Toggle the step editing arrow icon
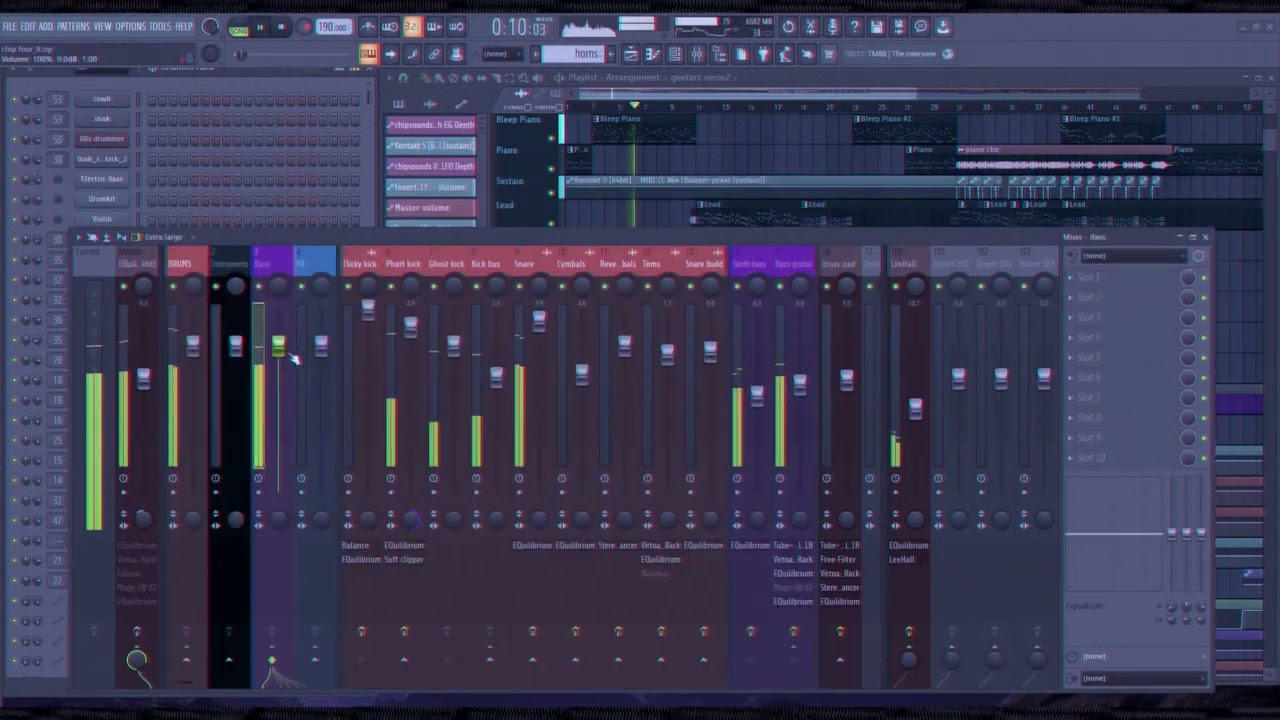 point(391,54)
